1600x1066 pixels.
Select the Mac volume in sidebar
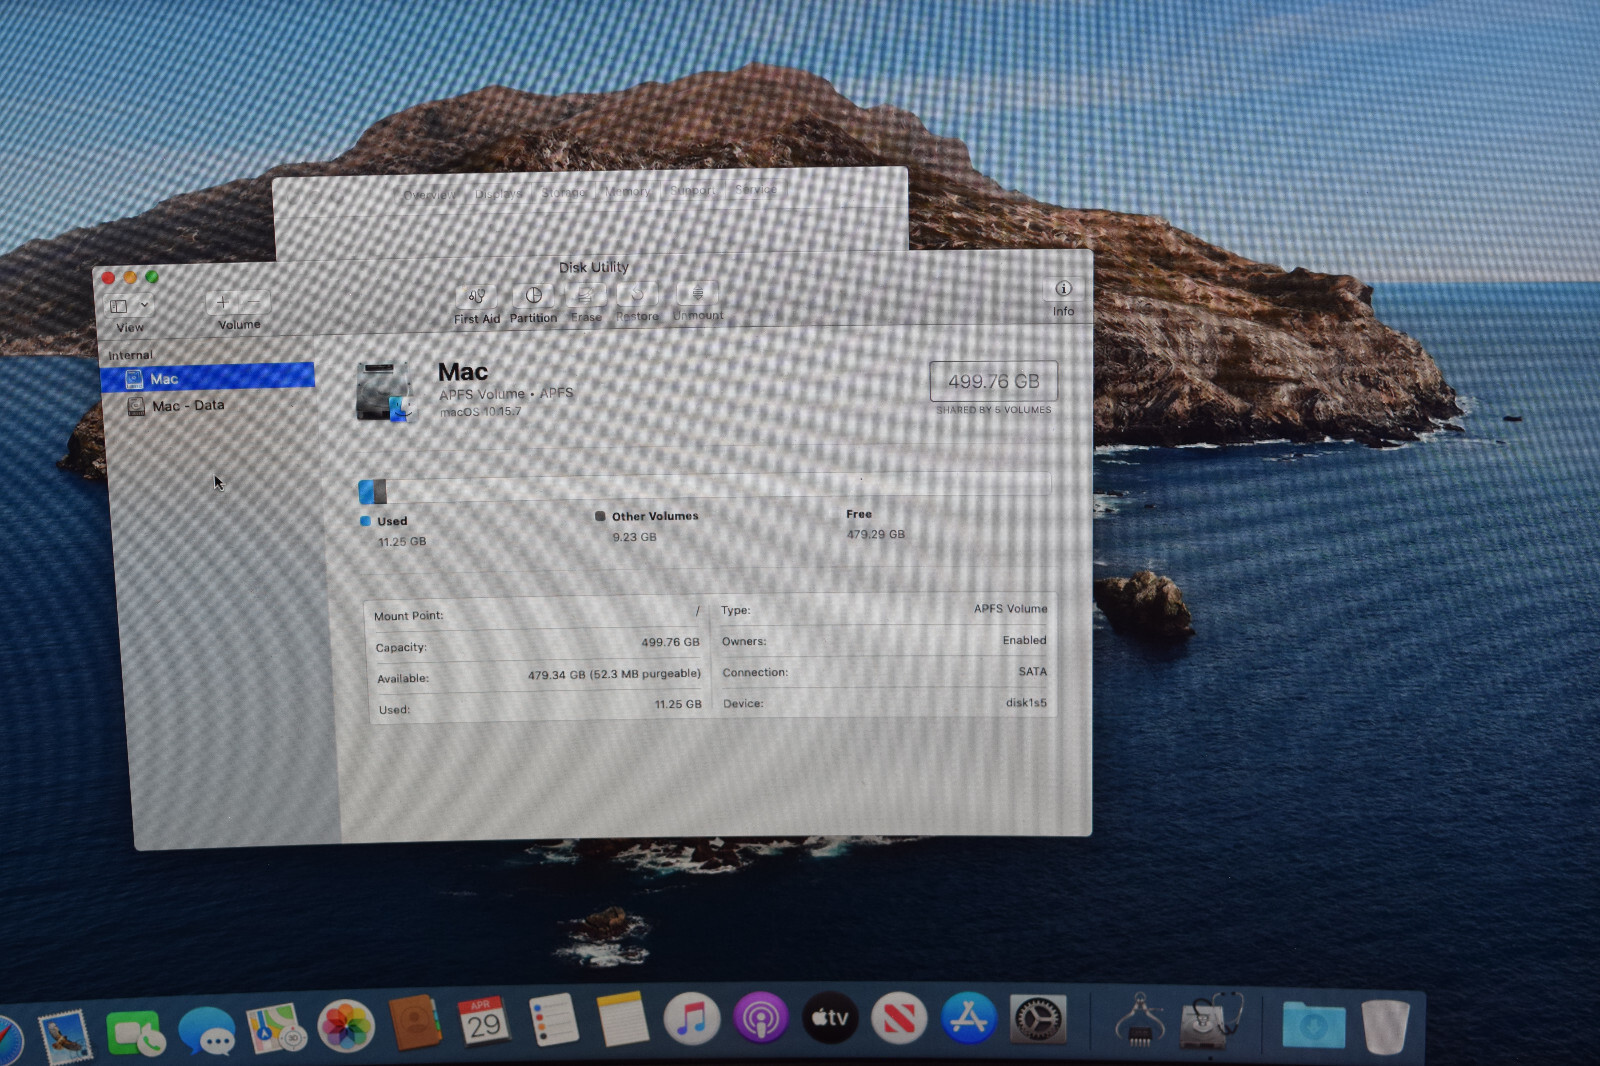(x=208, y=377)
